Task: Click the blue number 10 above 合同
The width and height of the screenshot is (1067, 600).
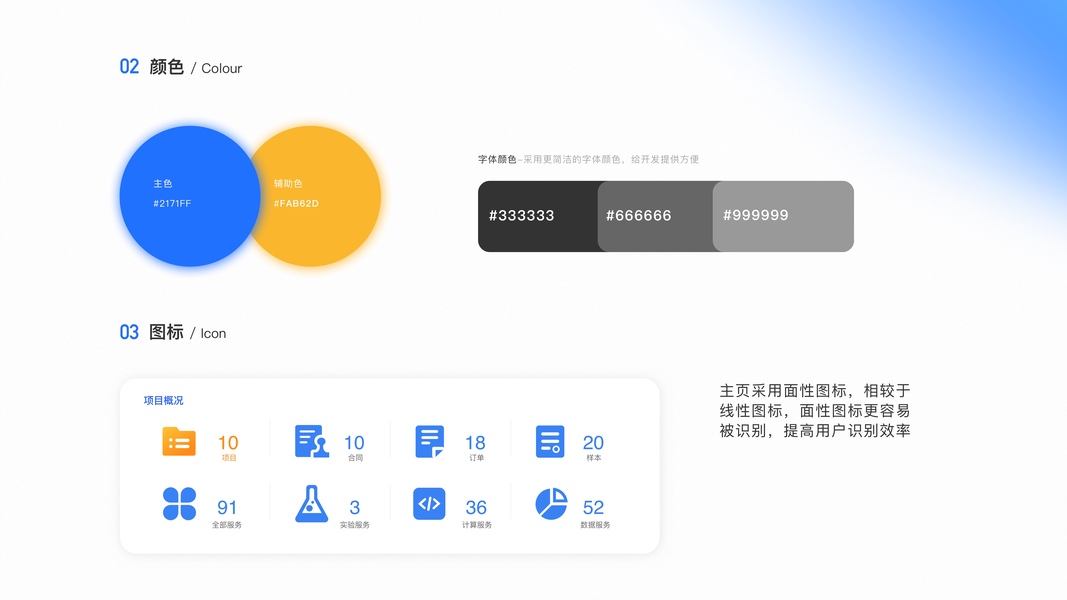Action: point(354,443)
